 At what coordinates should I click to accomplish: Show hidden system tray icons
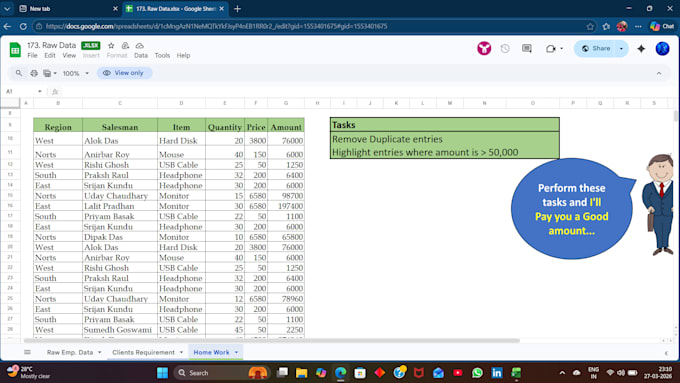562,373
